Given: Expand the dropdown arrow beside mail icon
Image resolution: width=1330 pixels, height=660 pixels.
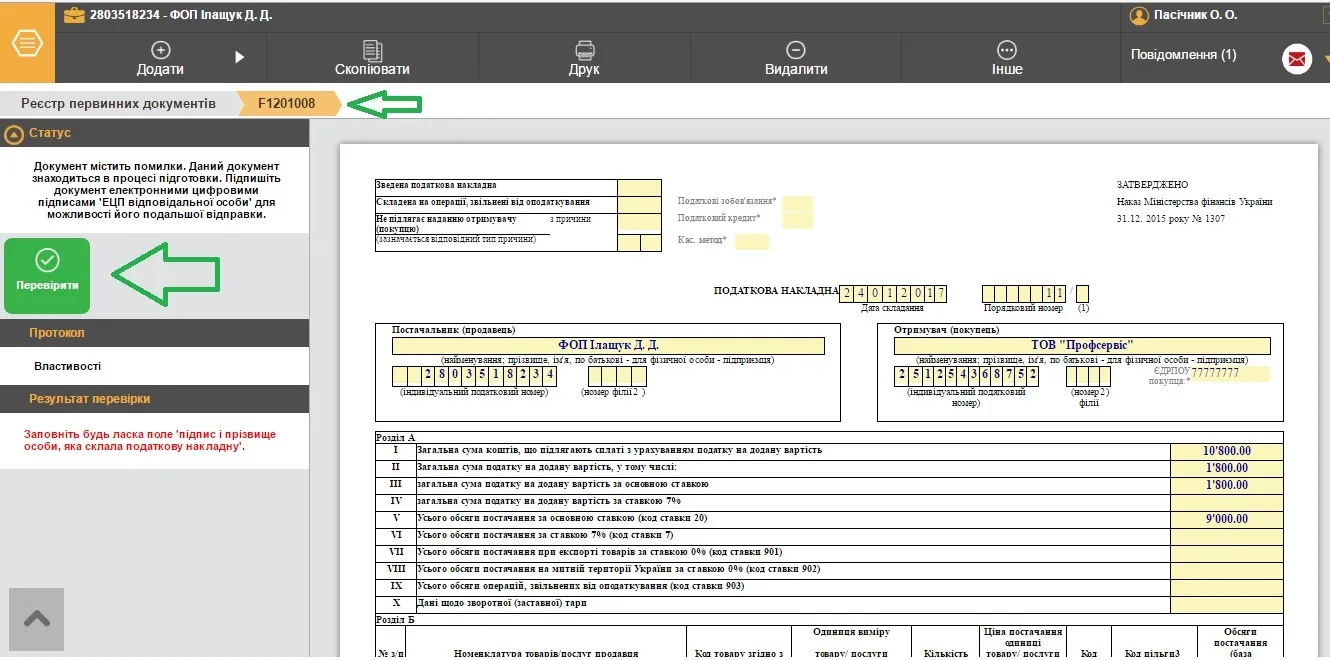Looking at the screenshot, I should [x=1324, y=59].
